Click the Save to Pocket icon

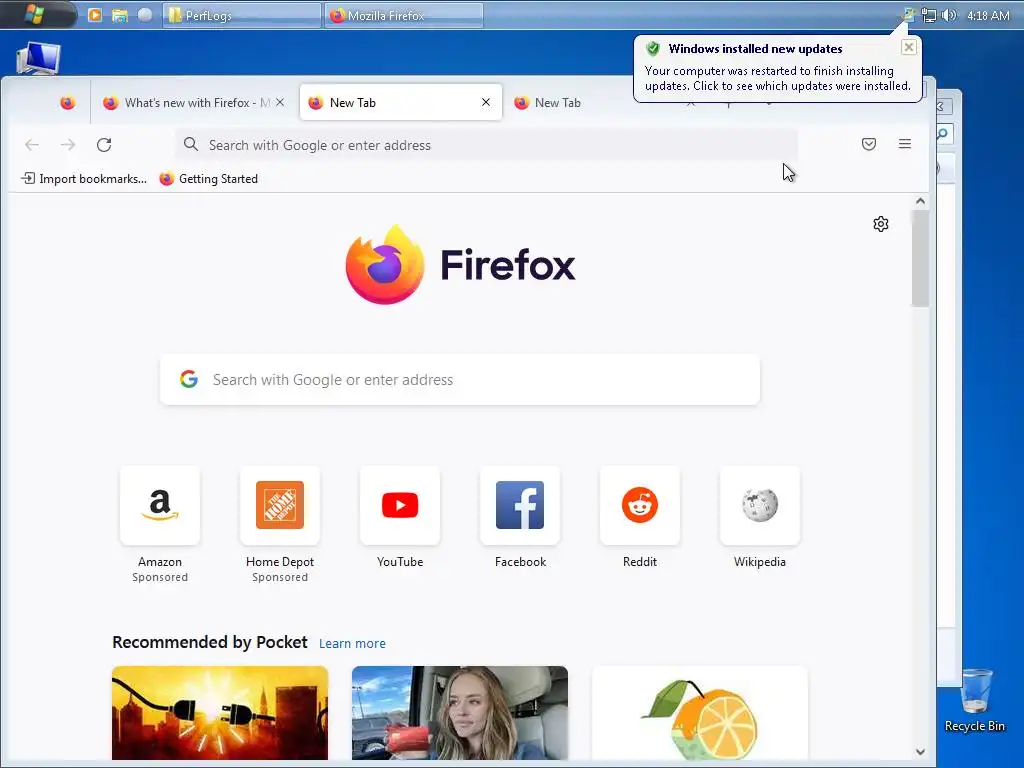869,144
